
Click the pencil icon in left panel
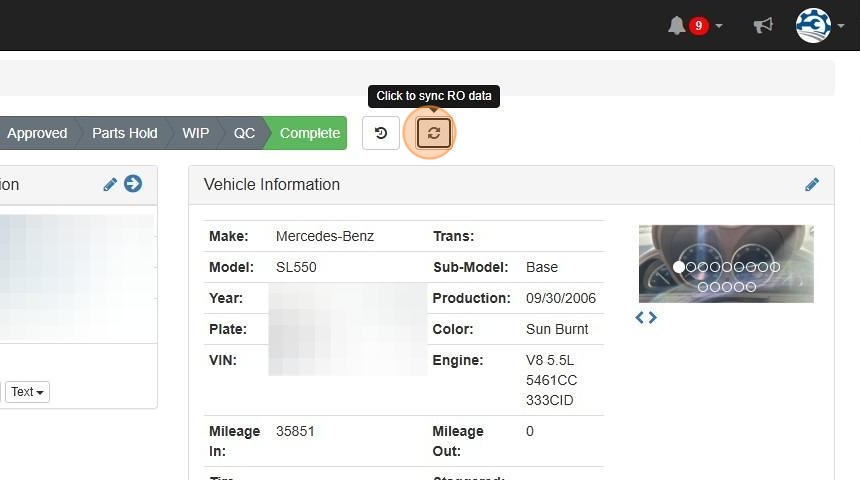110,184
